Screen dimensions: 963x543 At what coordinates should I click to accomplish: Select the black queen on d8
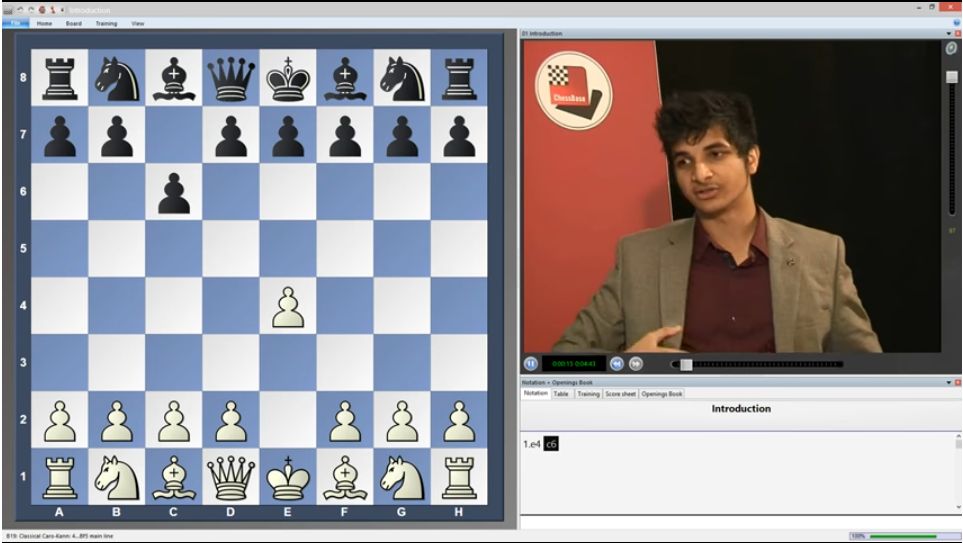(231, 78)
